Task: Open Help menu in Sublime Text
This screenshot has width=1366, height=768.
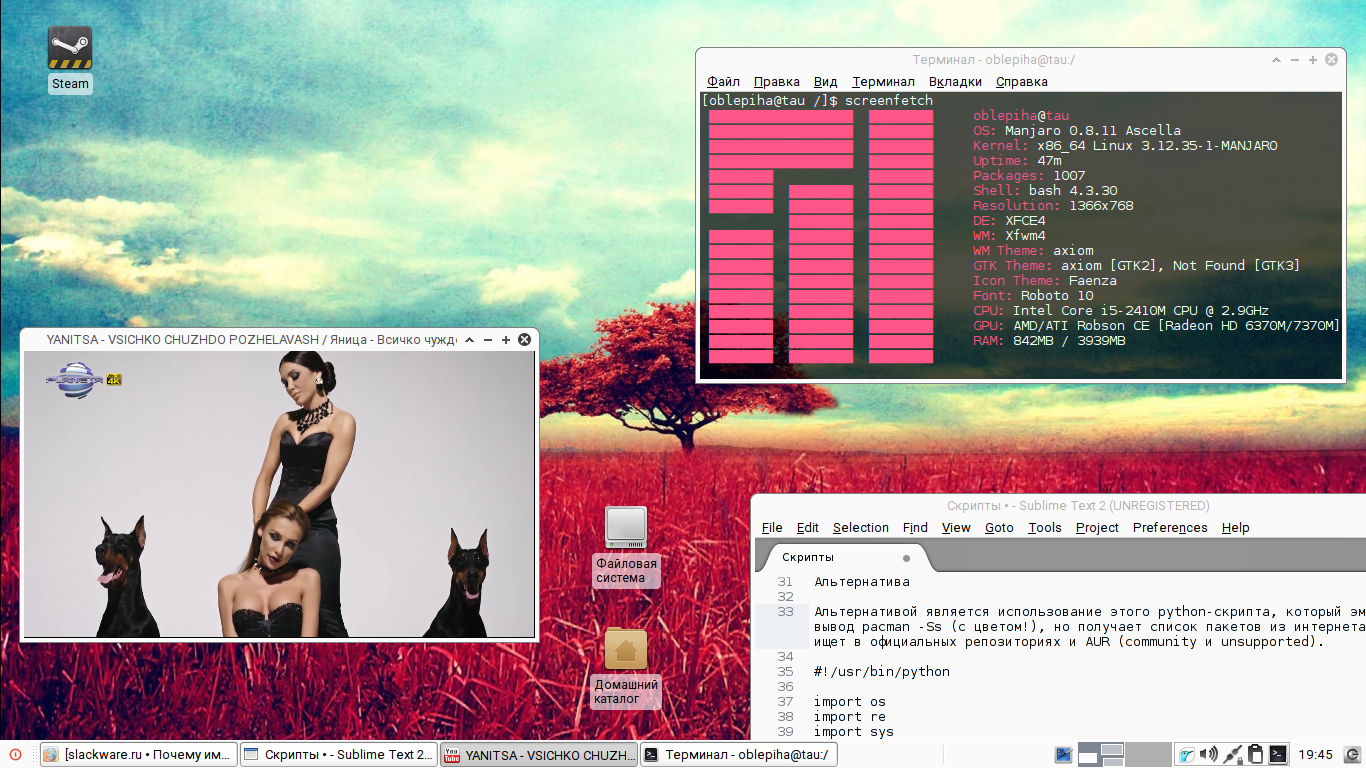Action: pos(1235,528)
